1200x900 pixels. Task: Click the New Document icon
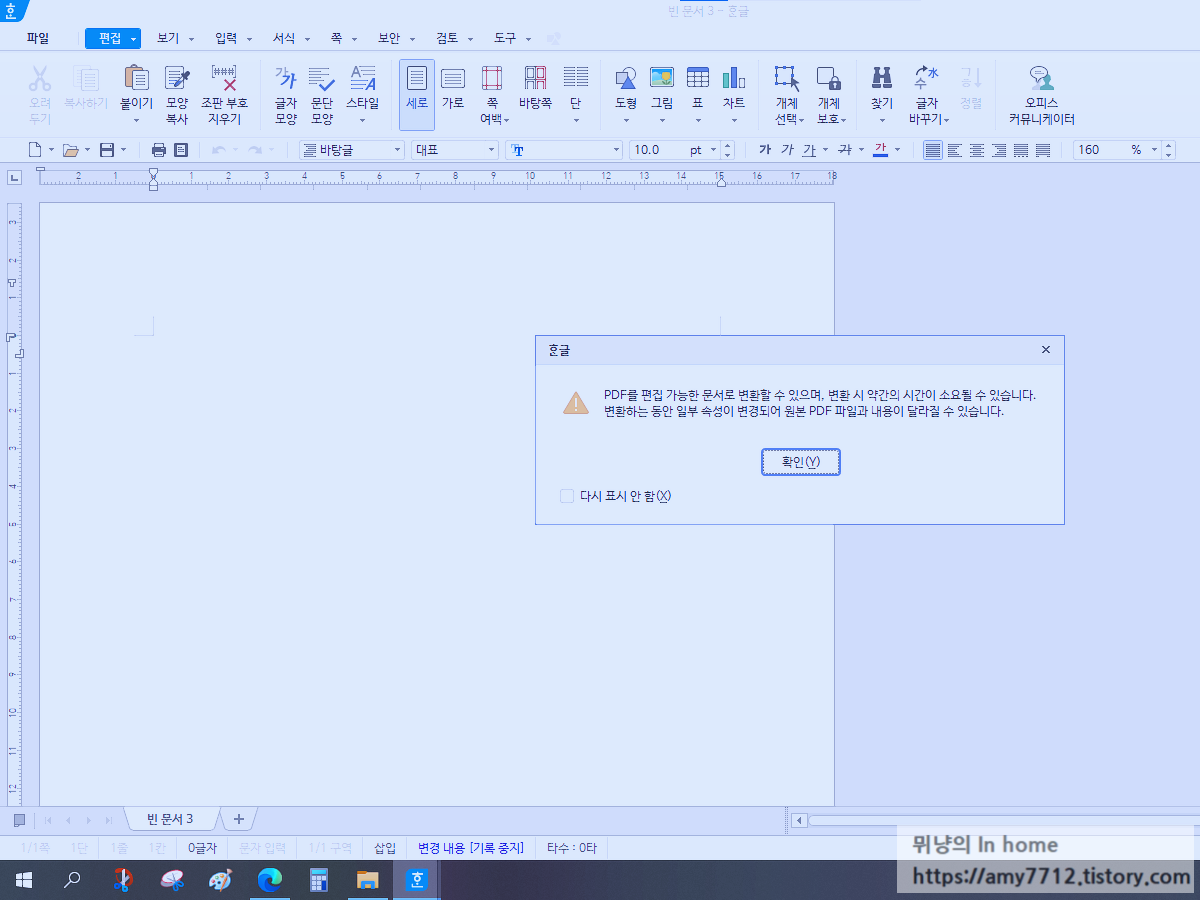pyautogui.click(x=35, y=150)
